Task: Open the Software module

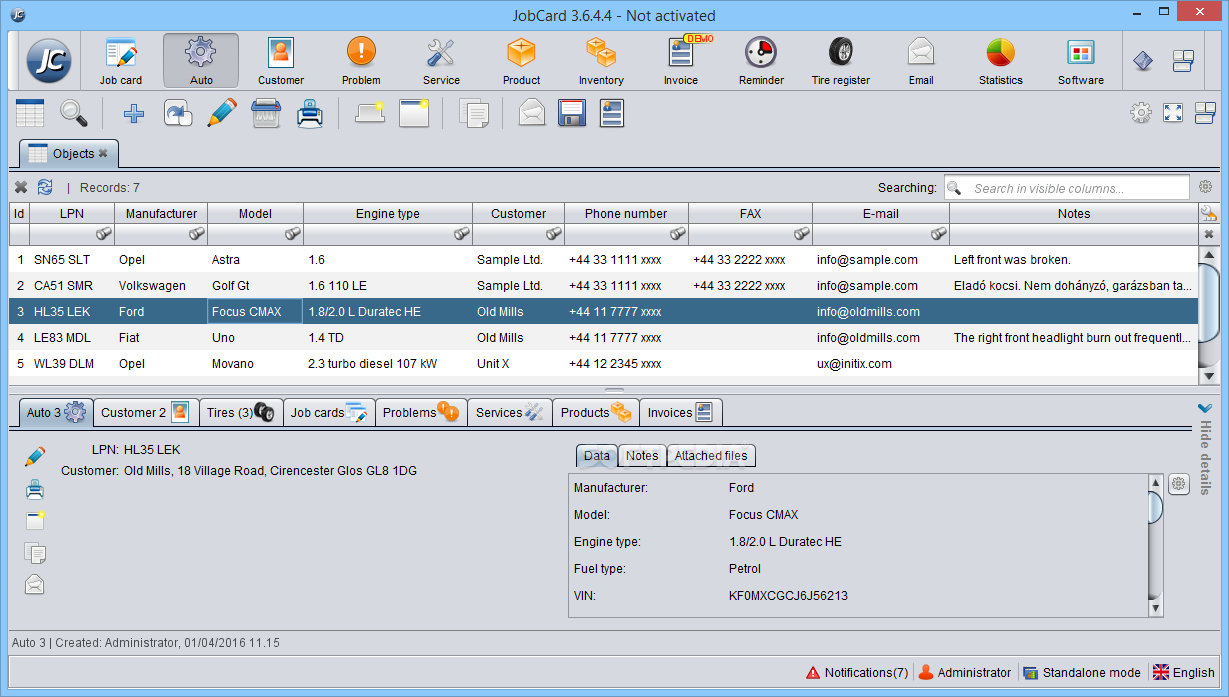Action: [x=1081, y=61]
